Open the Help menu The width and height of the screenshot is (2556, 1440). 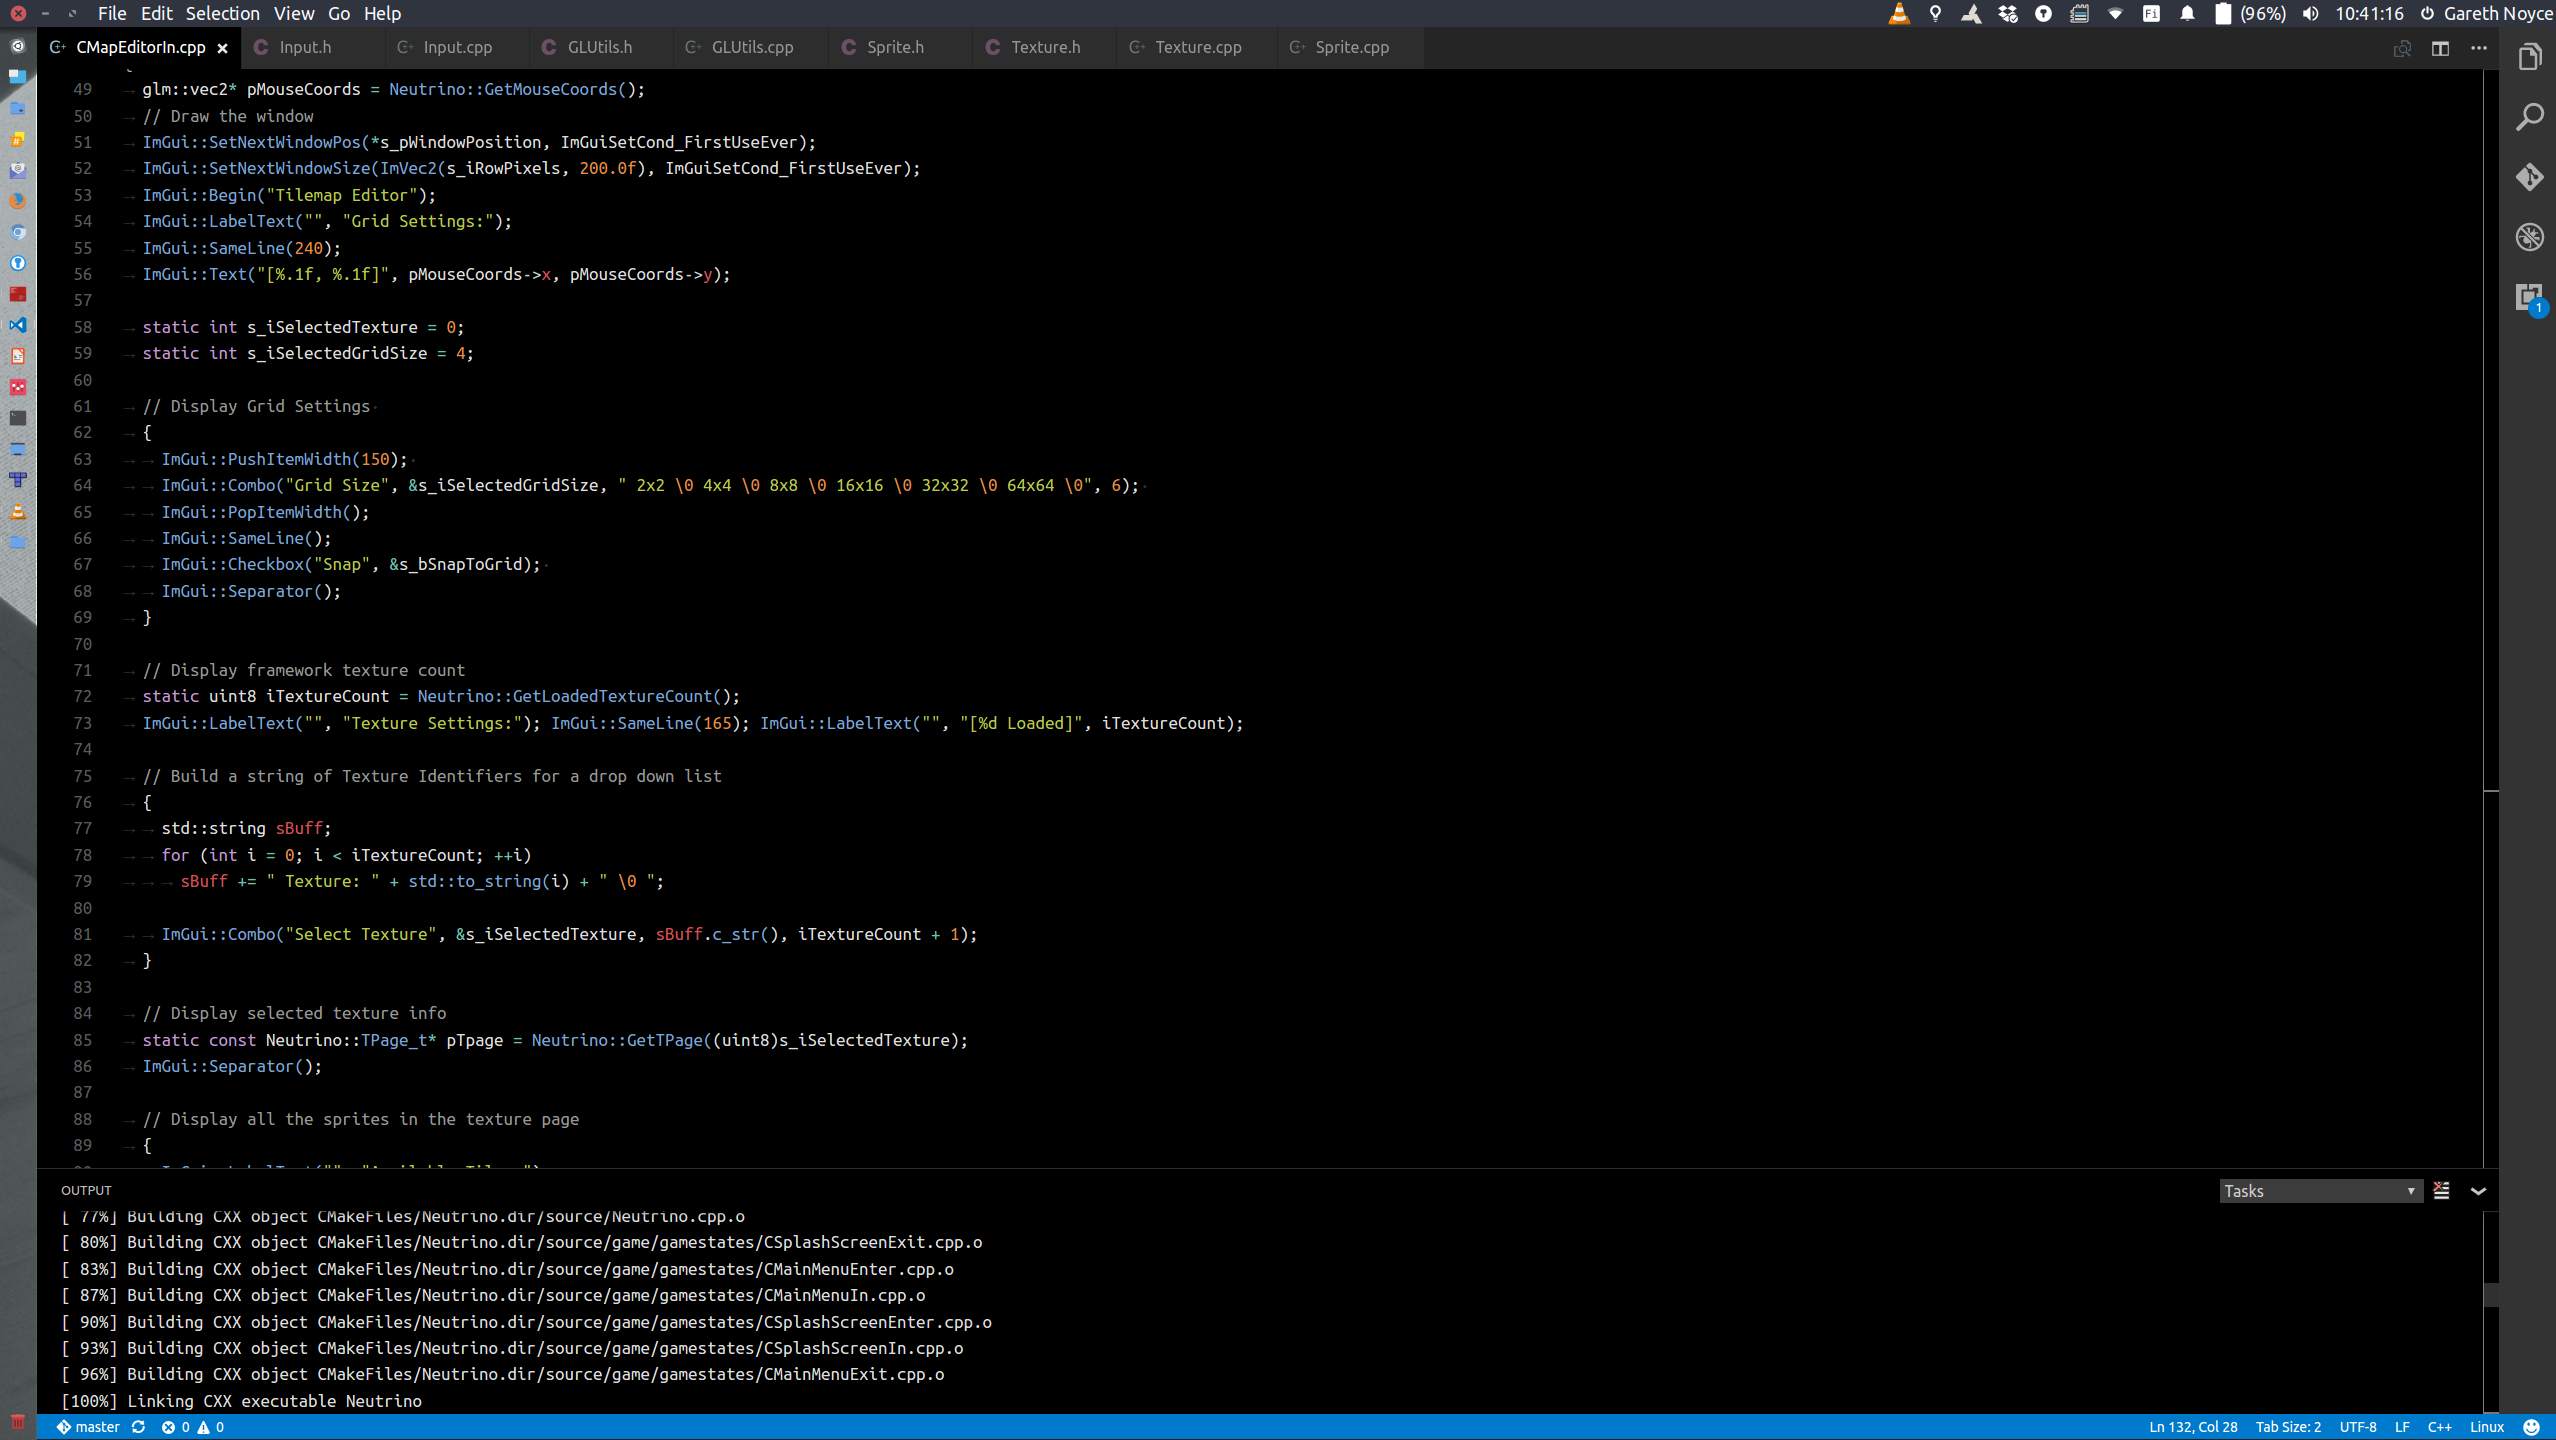coord(382,13)
